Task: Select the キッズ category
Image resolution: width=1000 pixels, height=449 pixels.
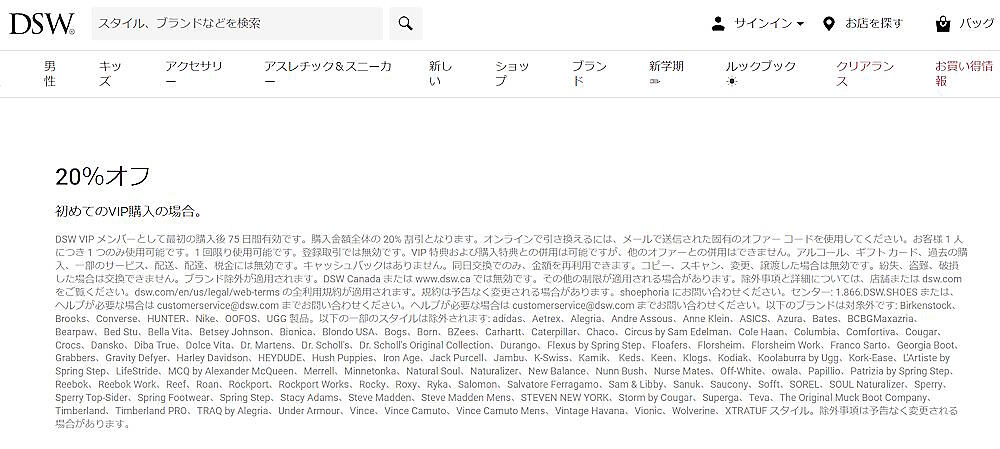Action: click(x=110, y=73)
